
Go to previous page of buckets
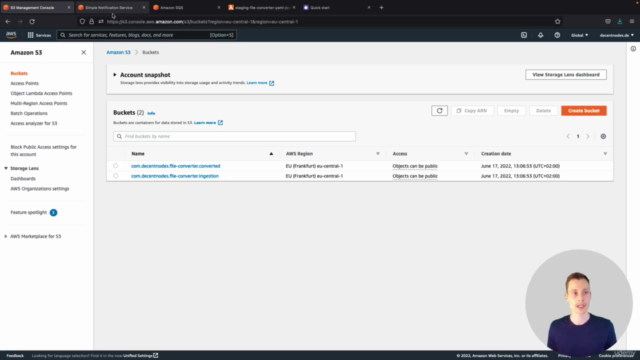point(568,136)
